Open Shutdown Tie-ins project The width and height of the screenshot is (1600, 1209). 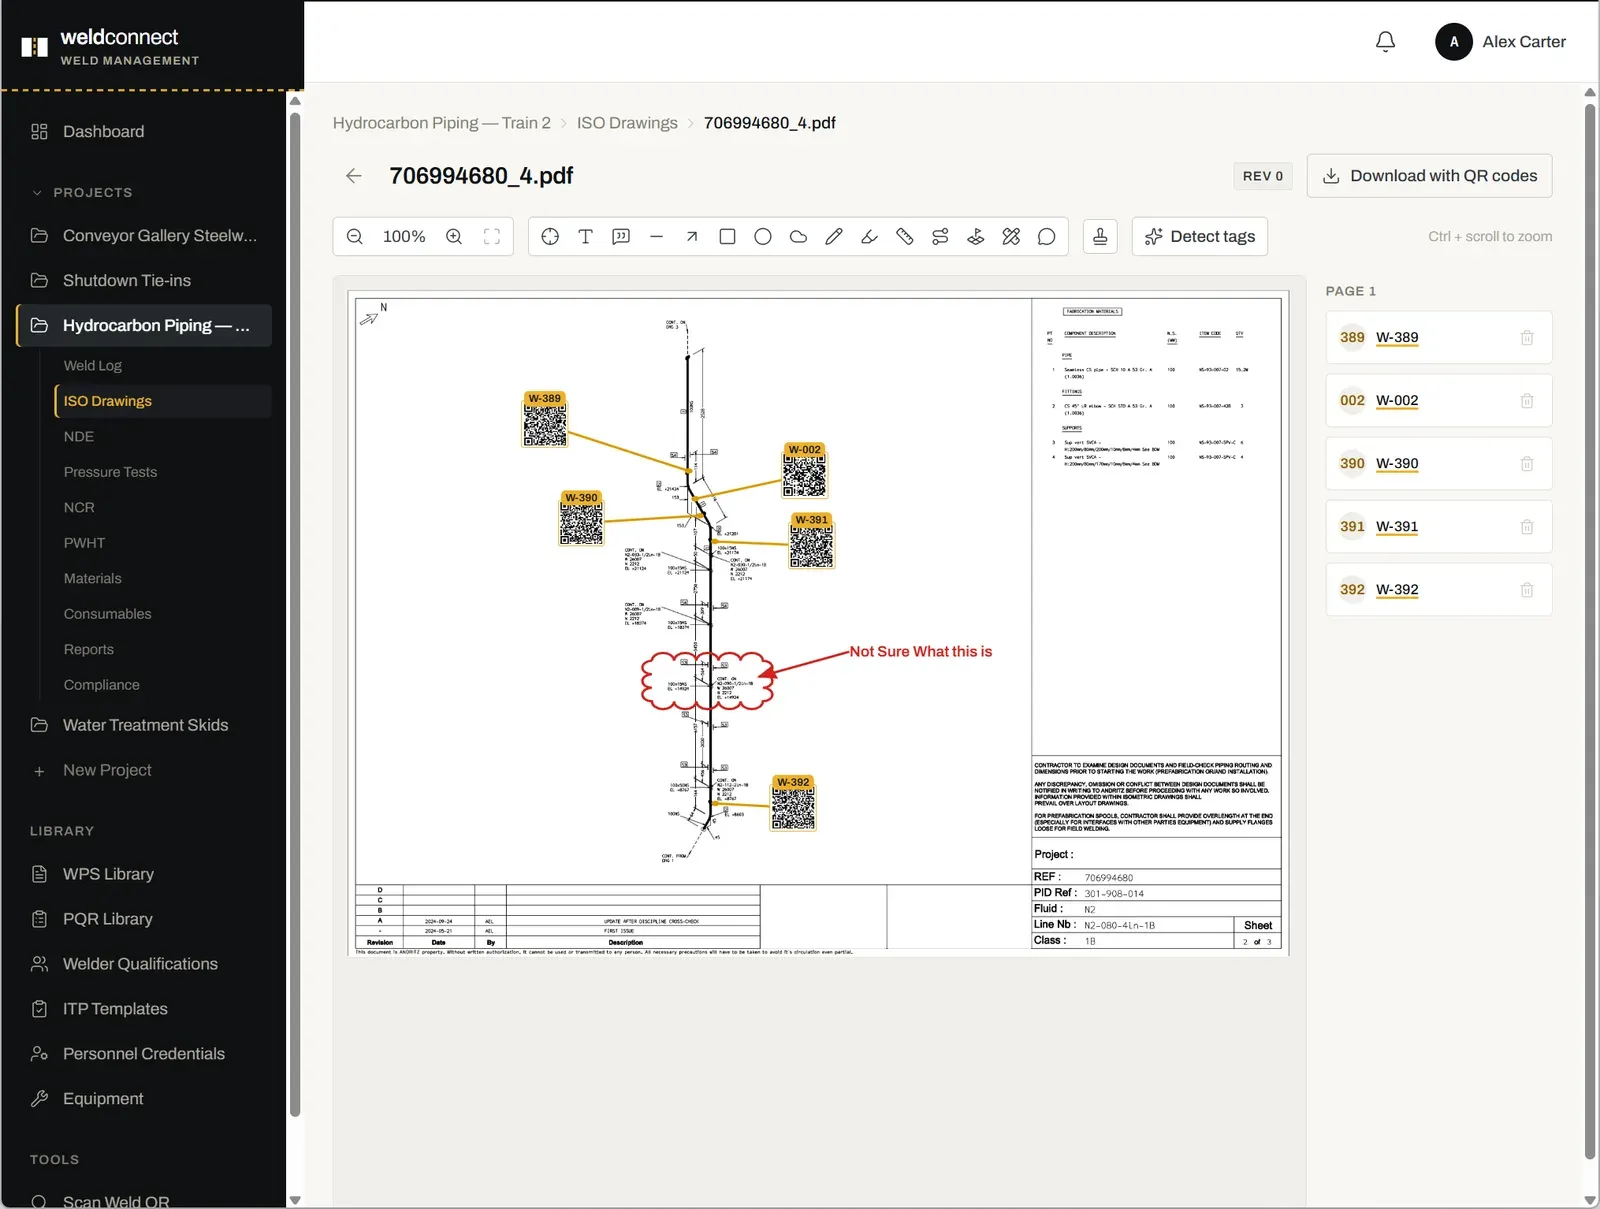click(x=144, y=281)
